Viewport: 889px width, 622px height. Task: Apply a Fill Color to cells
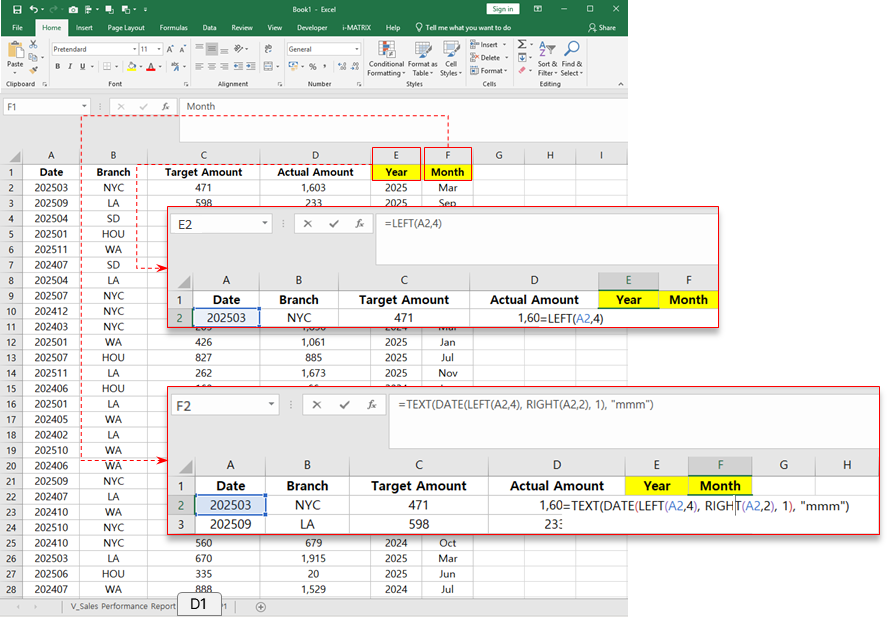point(133,65)
